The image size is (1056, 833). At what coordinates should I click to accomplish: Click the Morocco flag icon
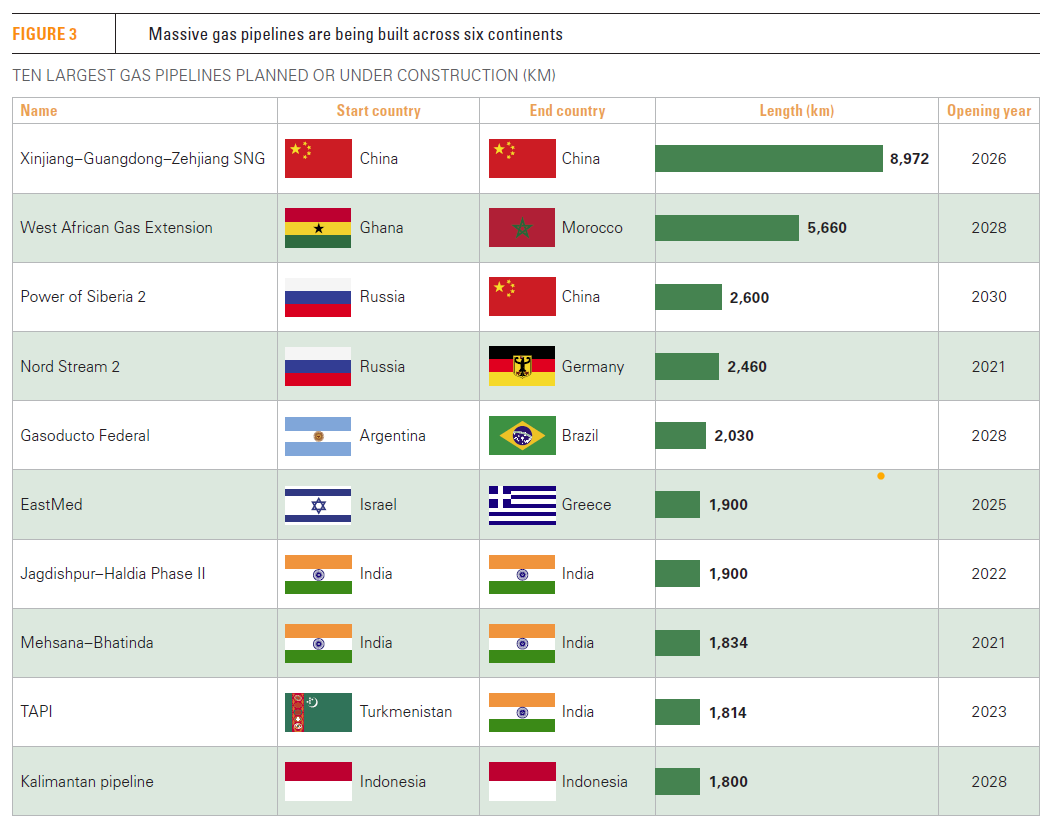point(522,228)
